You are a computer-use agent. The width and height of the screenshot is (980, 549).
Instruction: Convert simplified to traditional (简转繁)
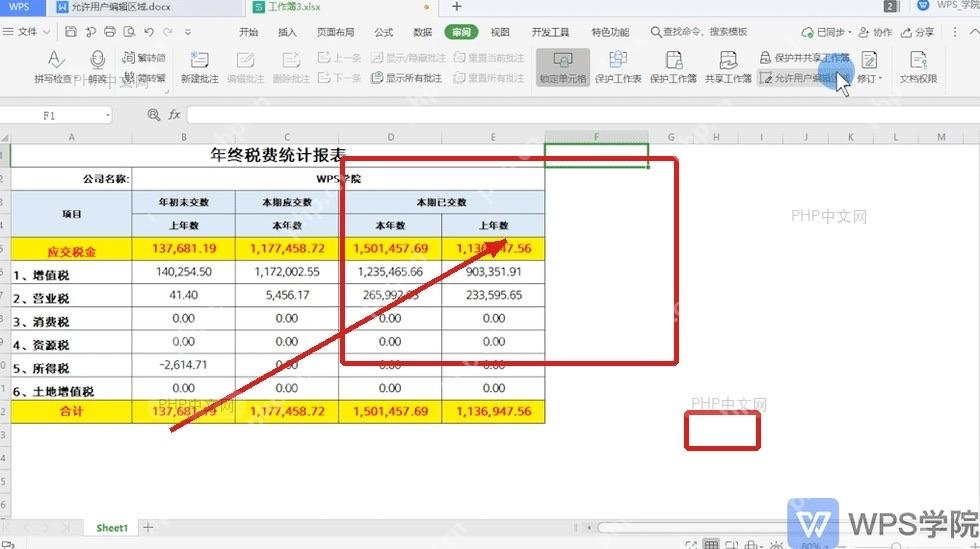[144, 78]
